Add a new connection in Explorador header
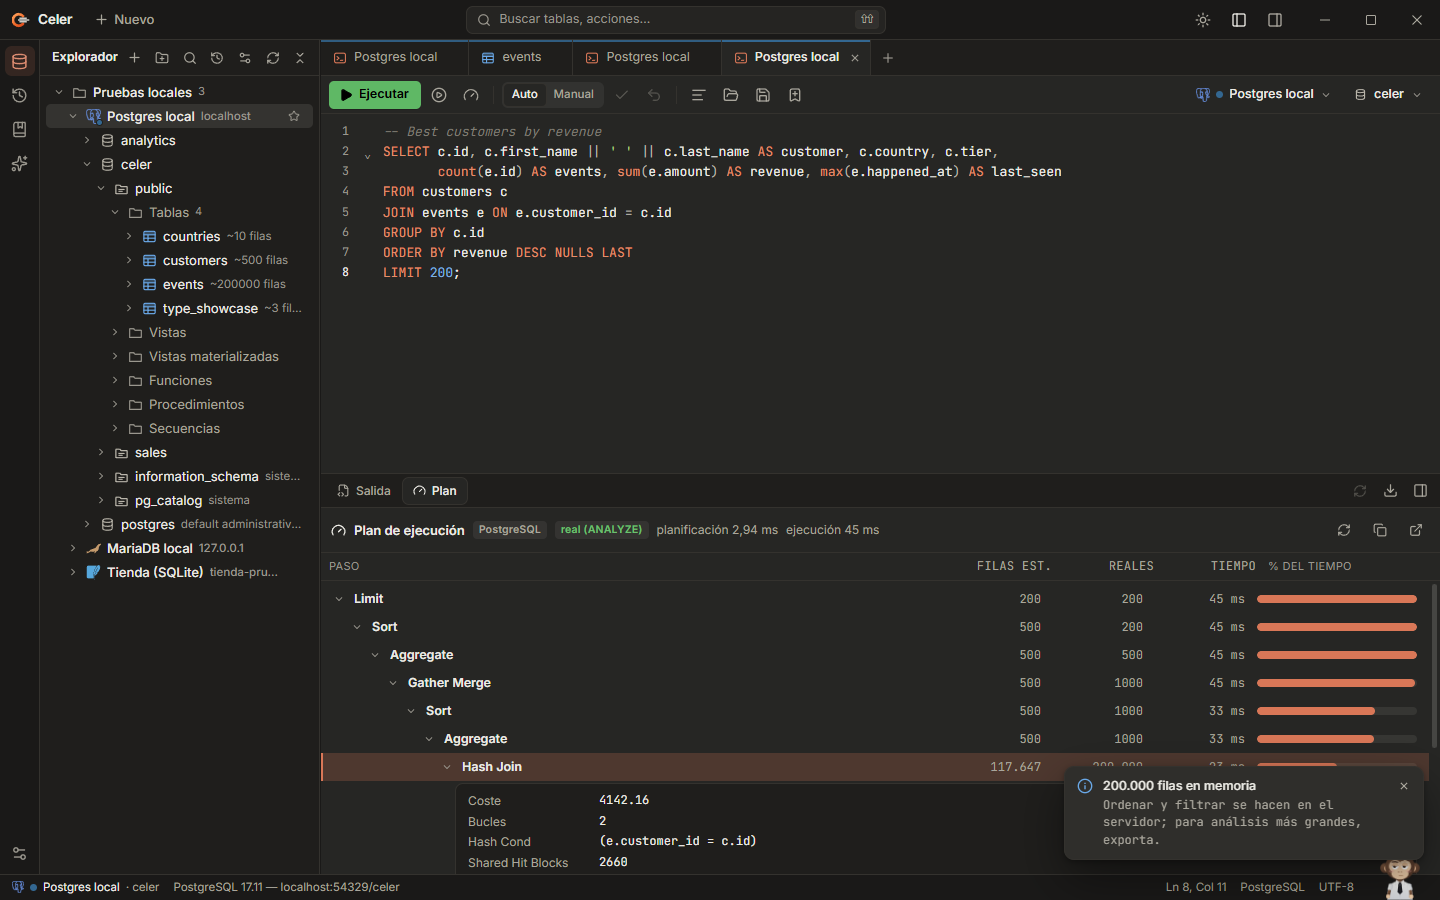 click(134, 58)
